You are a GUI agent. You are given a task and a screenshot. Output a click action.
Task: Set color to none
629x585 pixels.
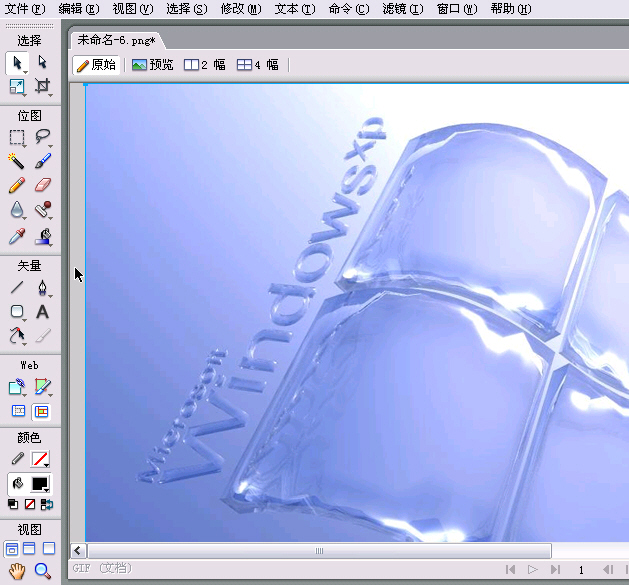click(30, 504)
